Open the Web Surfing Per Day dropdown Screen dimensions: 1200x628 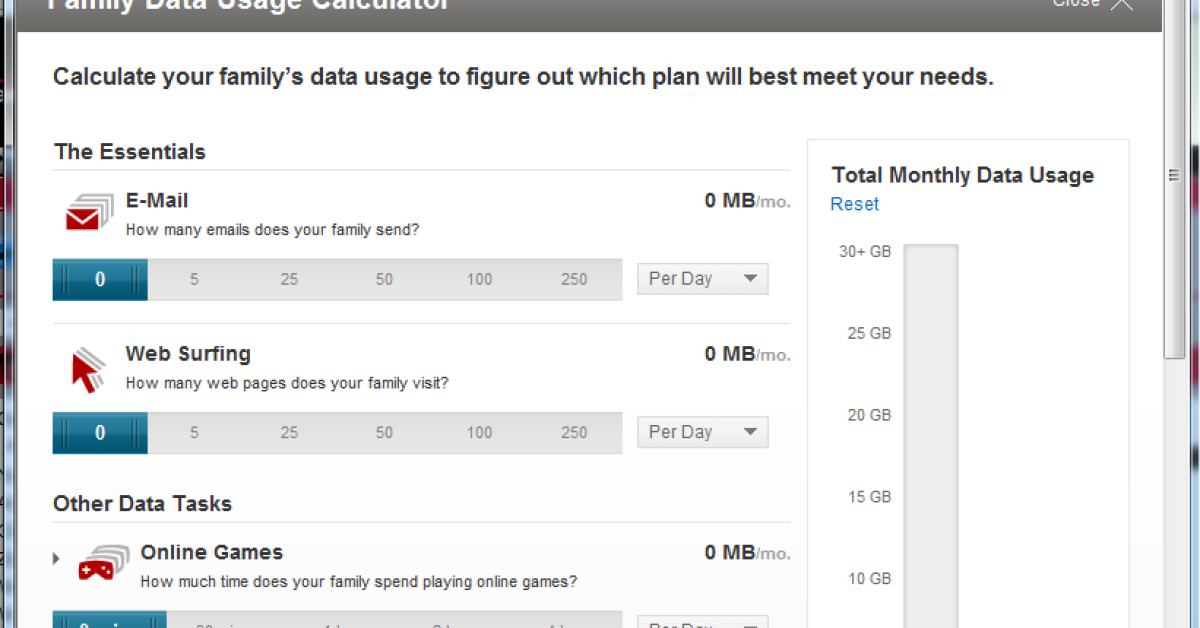tap(702, 432)
